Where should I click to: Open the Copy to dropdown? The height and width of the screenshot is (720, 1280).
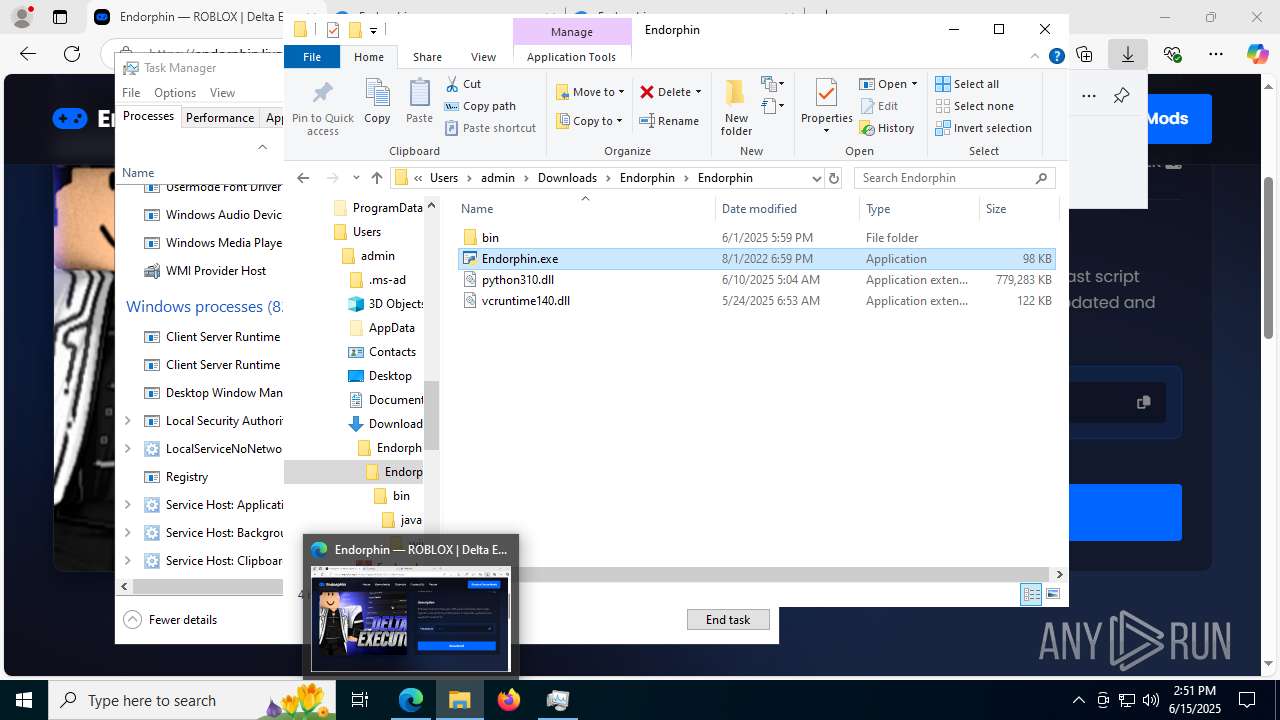590,121
